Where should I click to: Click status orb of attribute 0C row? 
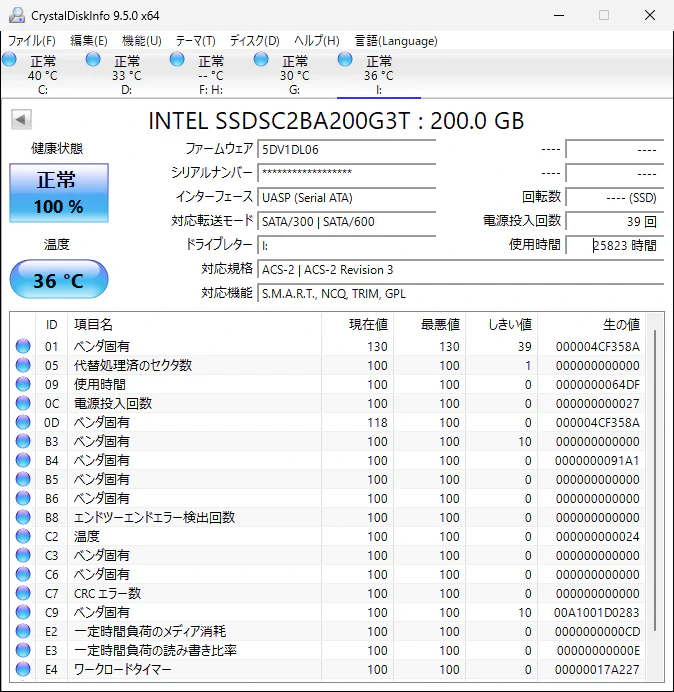pyautogui.click(x=23, y=403)
